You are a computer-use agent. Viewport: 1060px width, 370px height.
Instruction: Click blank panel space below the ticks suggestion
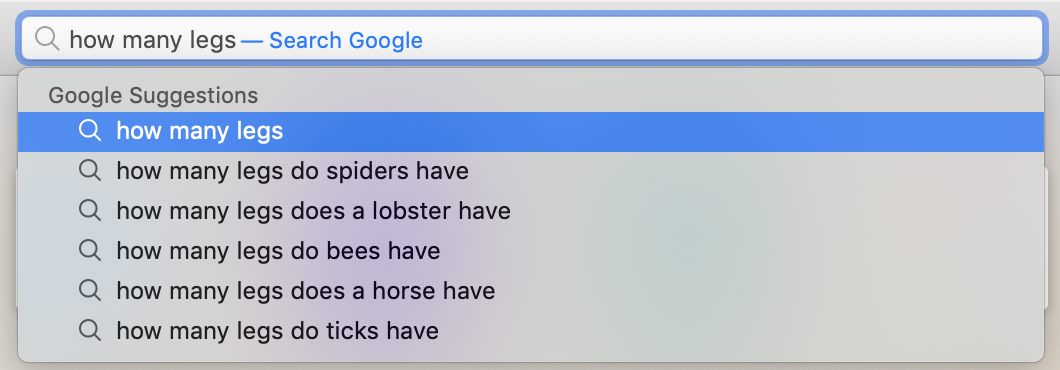click(x=531, y=356)
